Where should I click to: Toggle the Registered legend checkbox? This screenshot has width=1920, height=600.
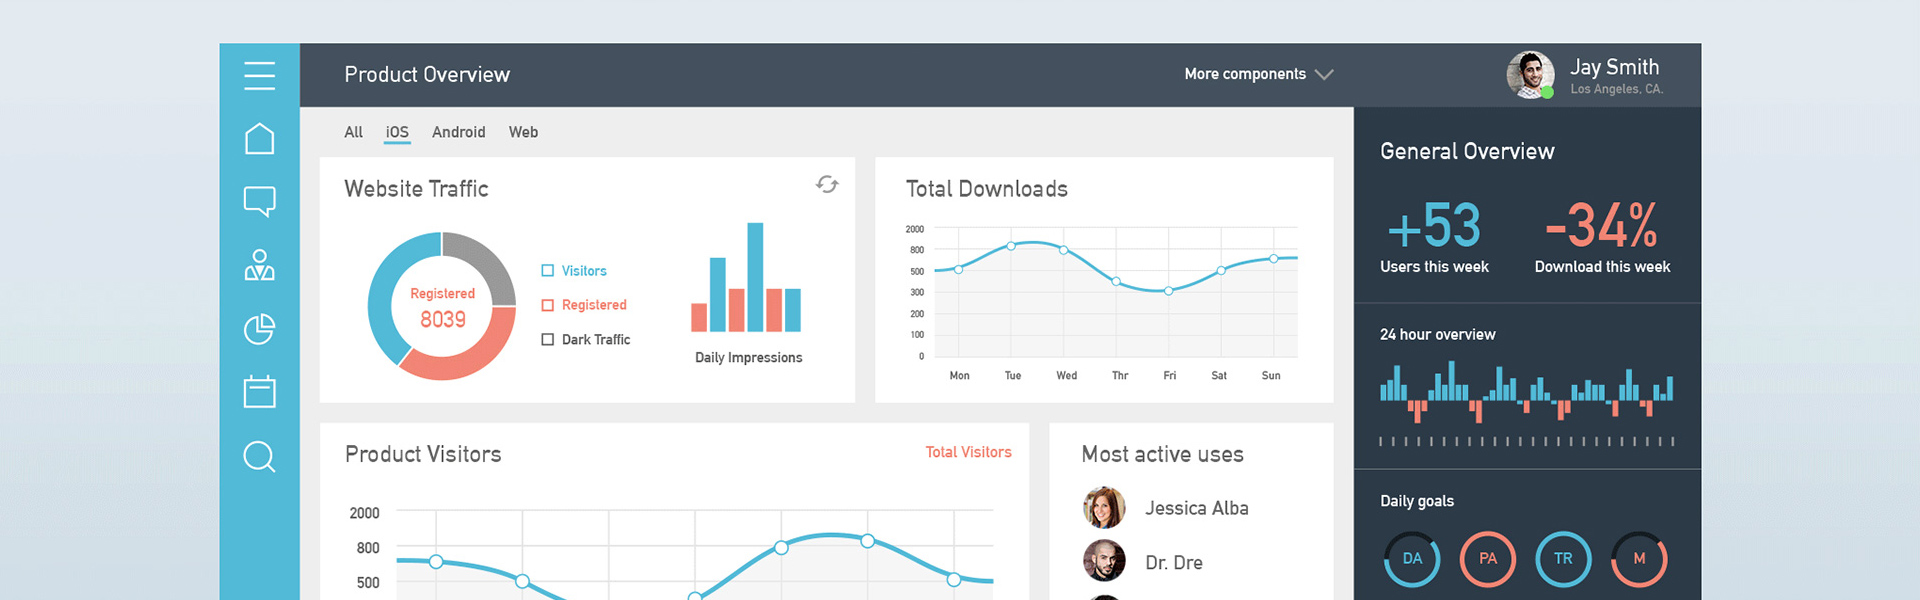(547, 305)
